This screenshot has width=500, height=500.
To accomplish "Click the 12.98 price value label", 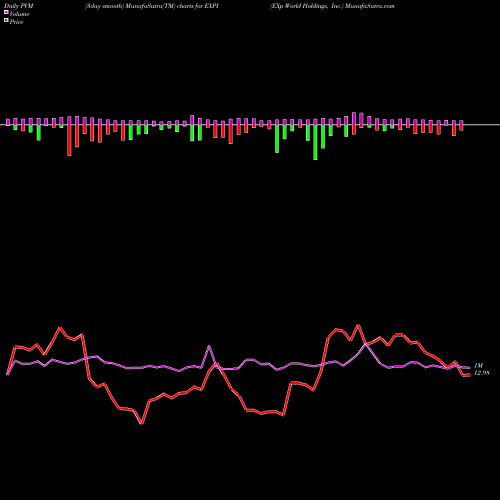I will (482, 373).
